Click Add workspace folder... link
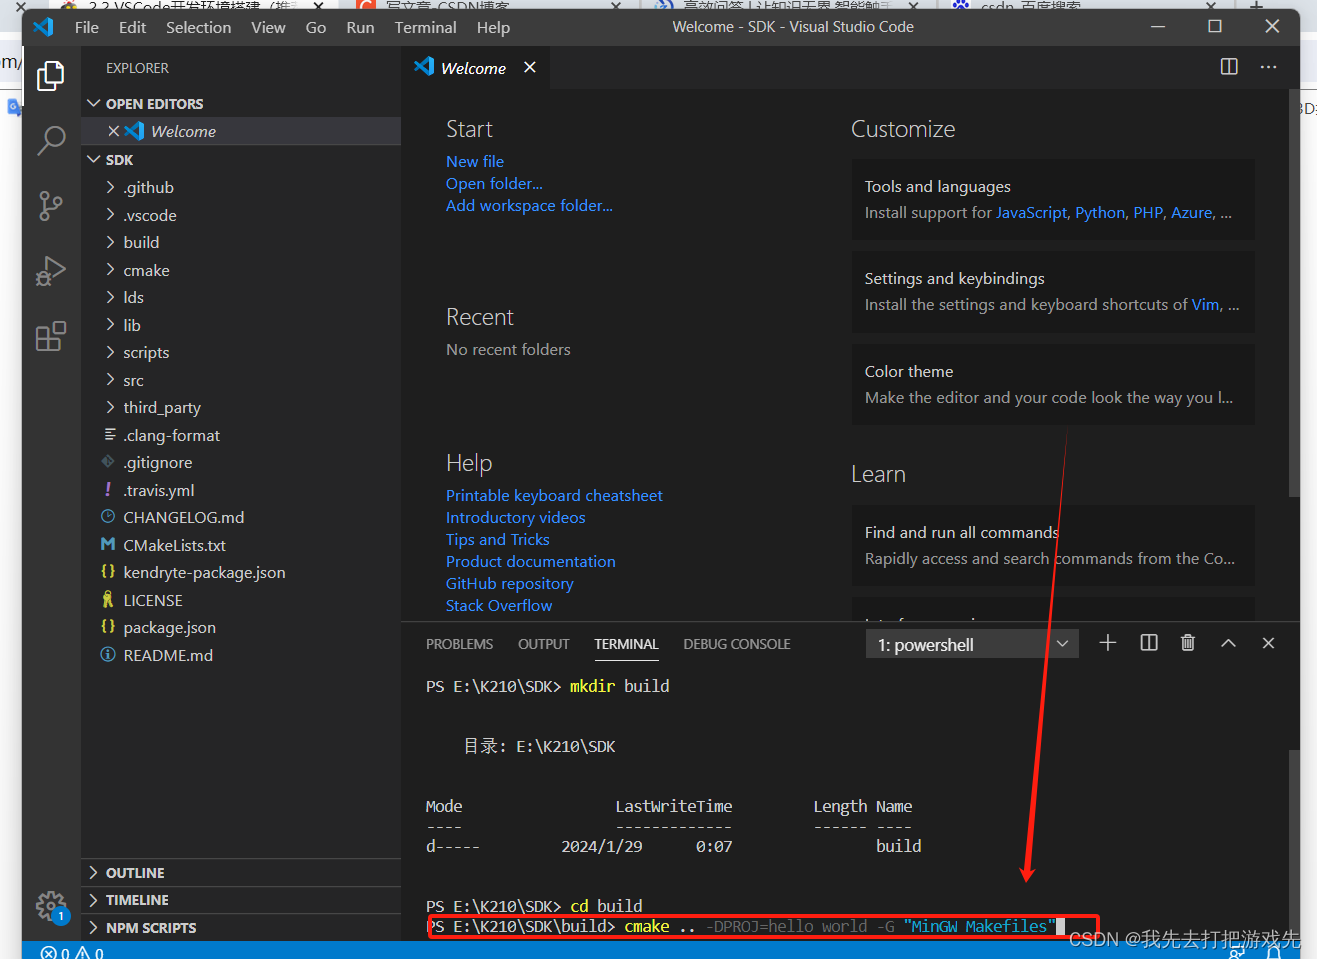 pos(529,205)
